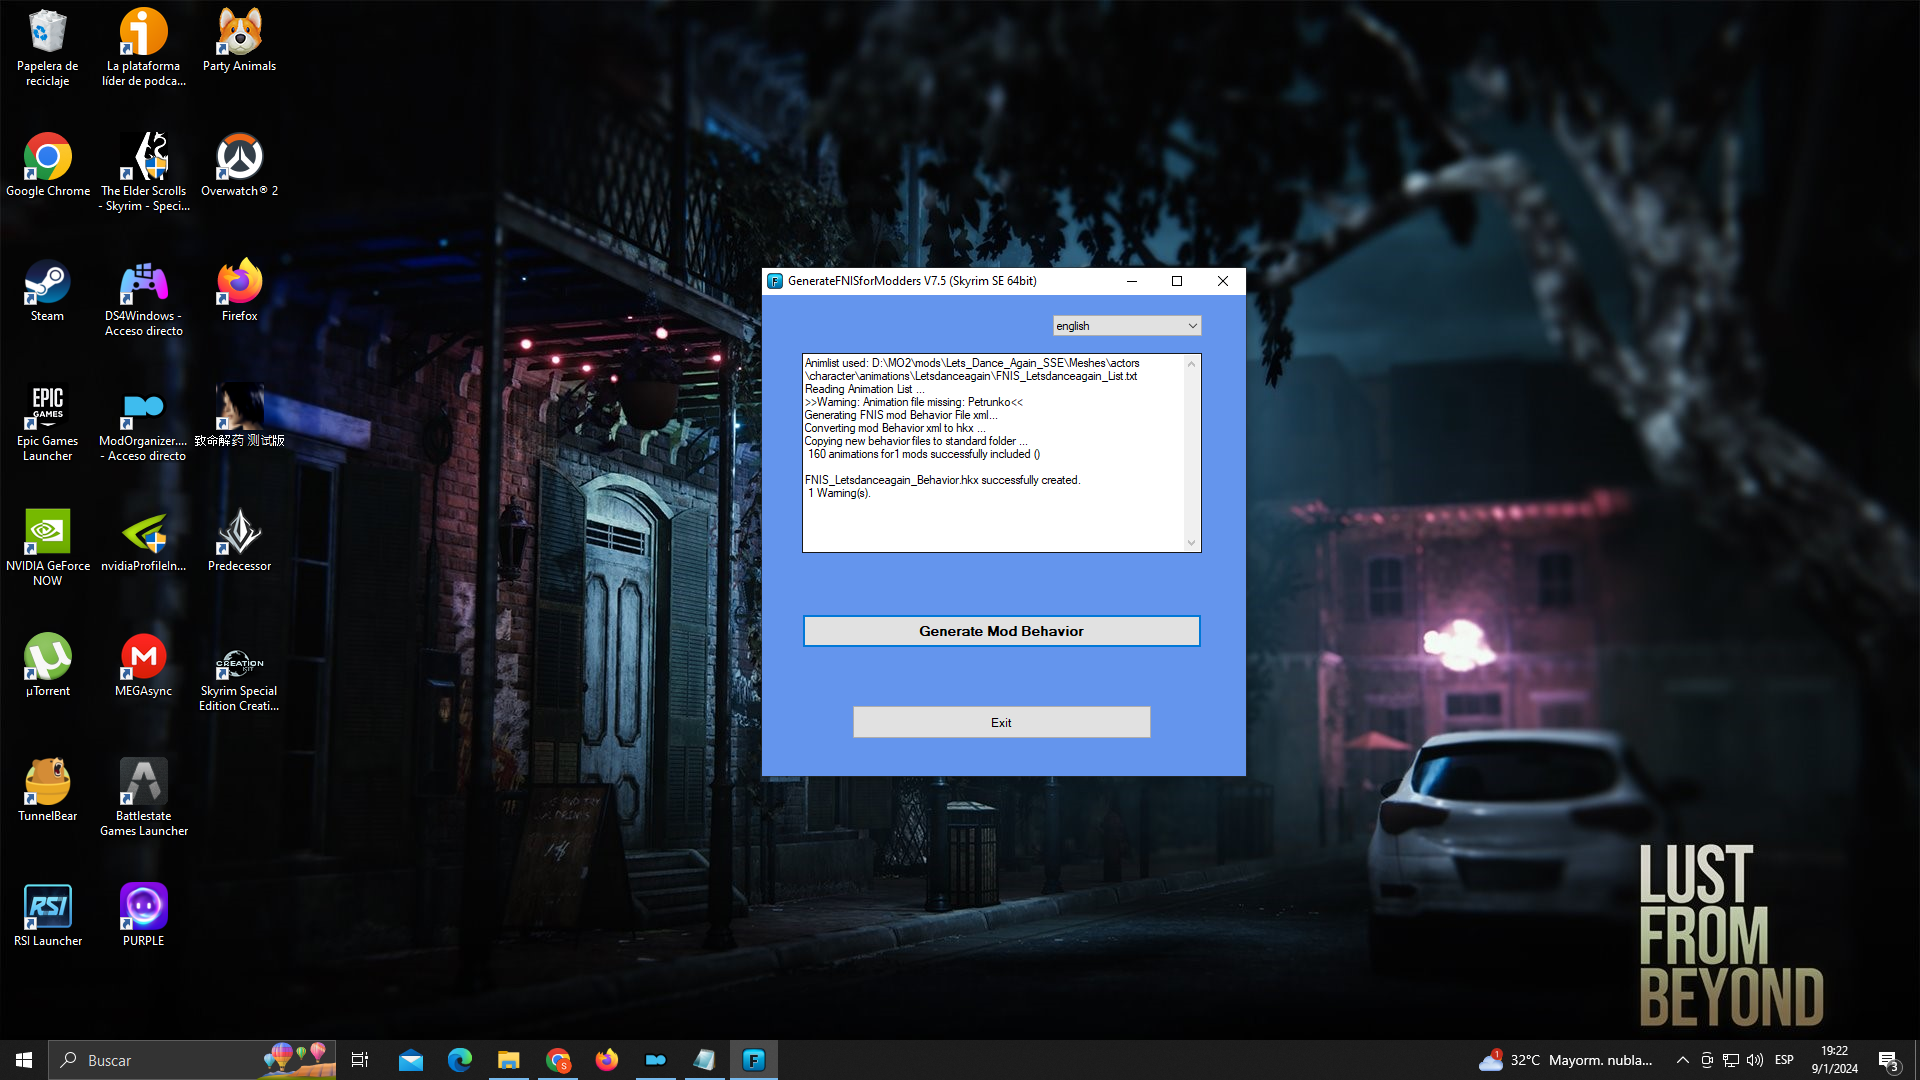
Task: Expand the english language dropdown
Action: pos(1126,326)
